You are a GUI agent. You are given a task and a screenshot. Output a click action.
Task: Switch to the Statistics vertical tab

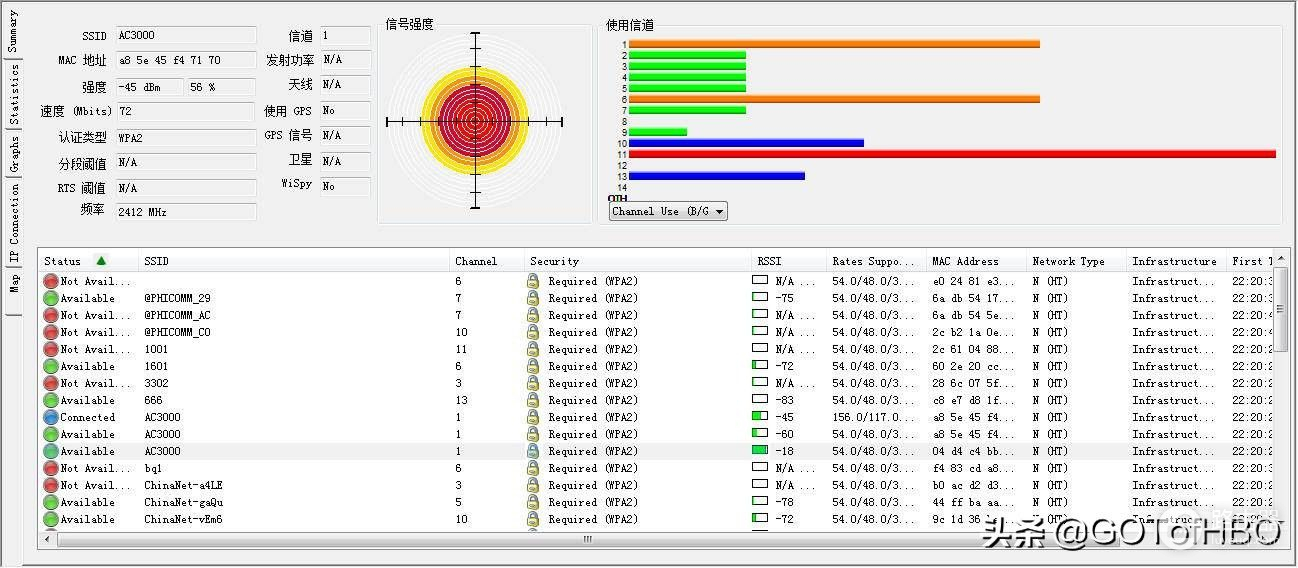tap(13, 96)
